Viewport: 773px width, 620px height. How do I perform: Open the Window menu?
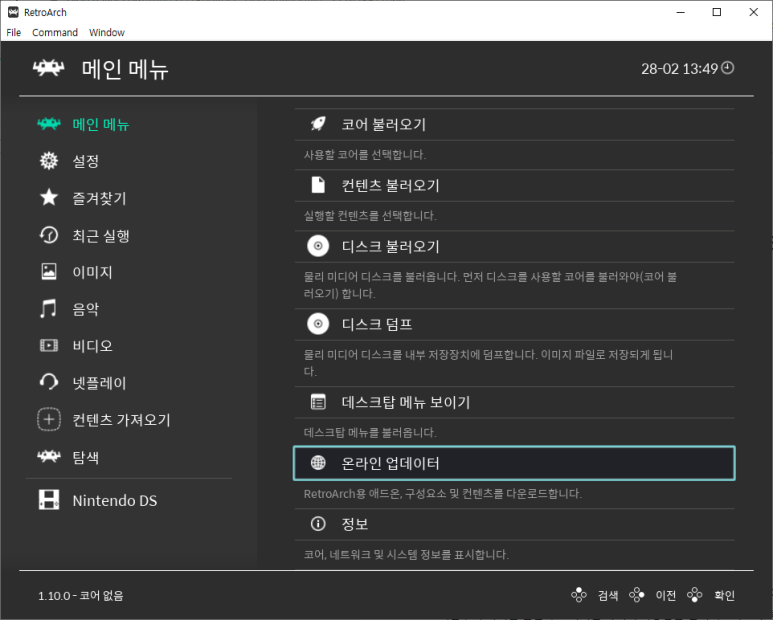point(106,33)
